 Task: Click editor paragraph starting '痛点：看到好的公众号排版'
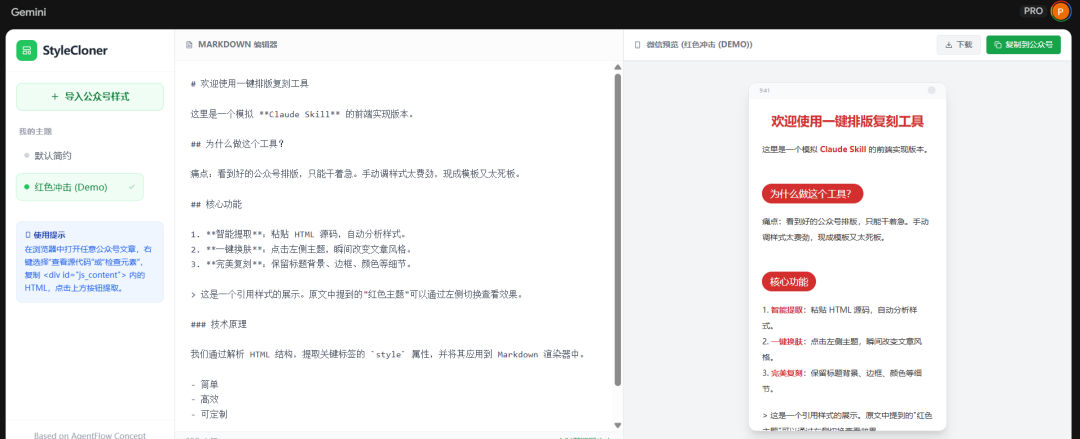tap(355, 174)
